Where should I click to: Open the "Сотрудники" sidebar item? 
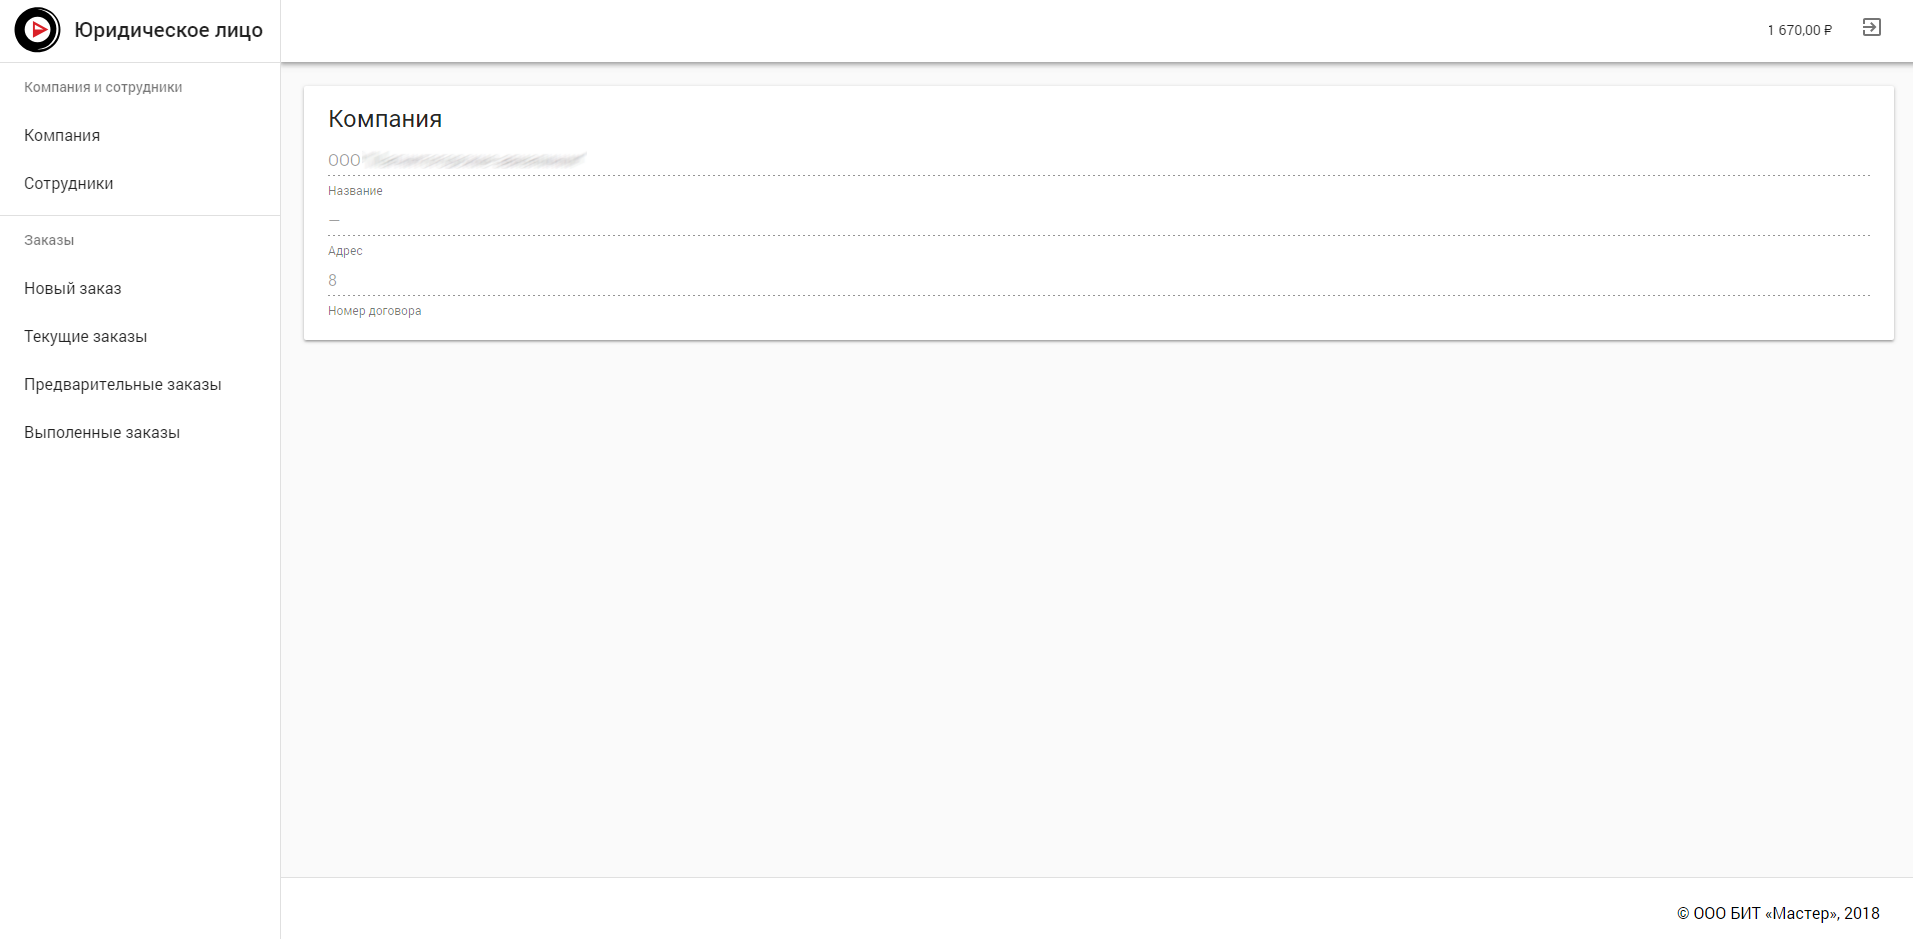point(69,183)
